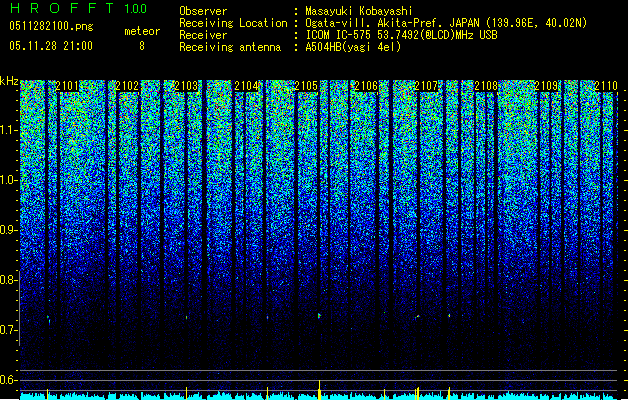Screen dimensions: 629x400
Task: Click the 1.0 kHz frequency axis label
Action: click(x=9, y=181)
